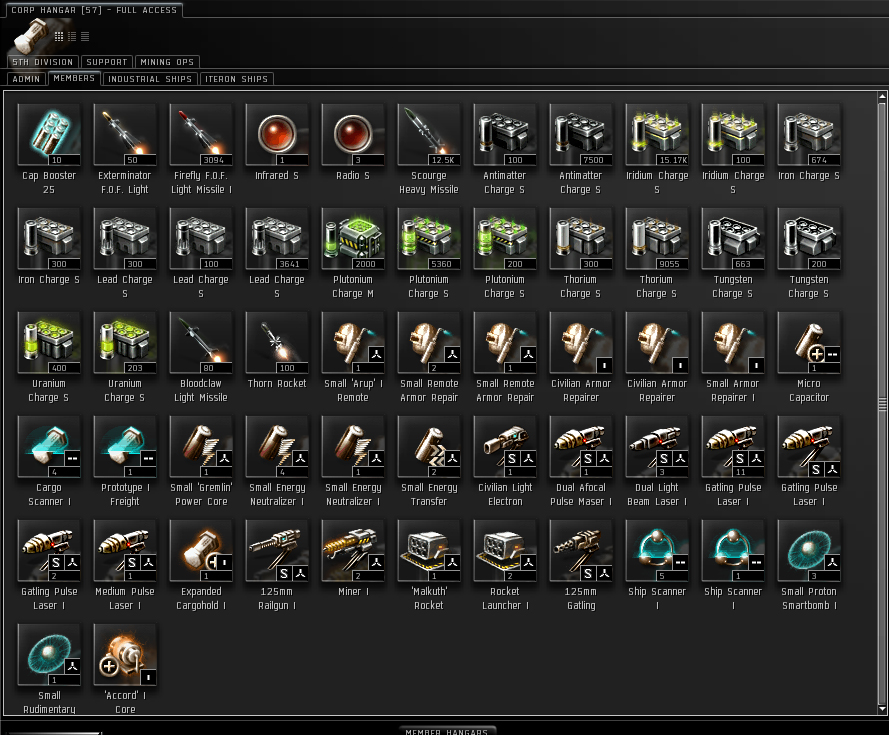Select the Bloodclaw Light Missile stack
Viewport: 889px width, 735px height.
pyautogui.click(x=201, y=343)
